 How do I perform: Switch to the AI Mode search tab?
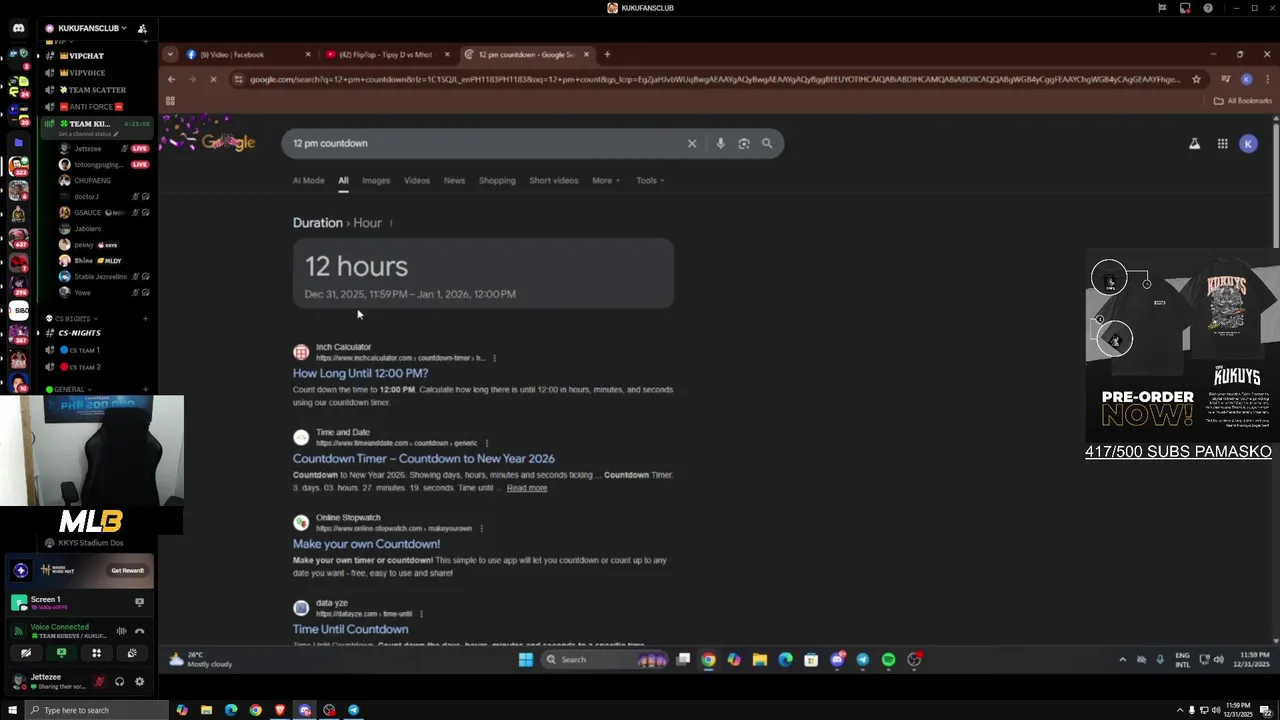point(308,181)
